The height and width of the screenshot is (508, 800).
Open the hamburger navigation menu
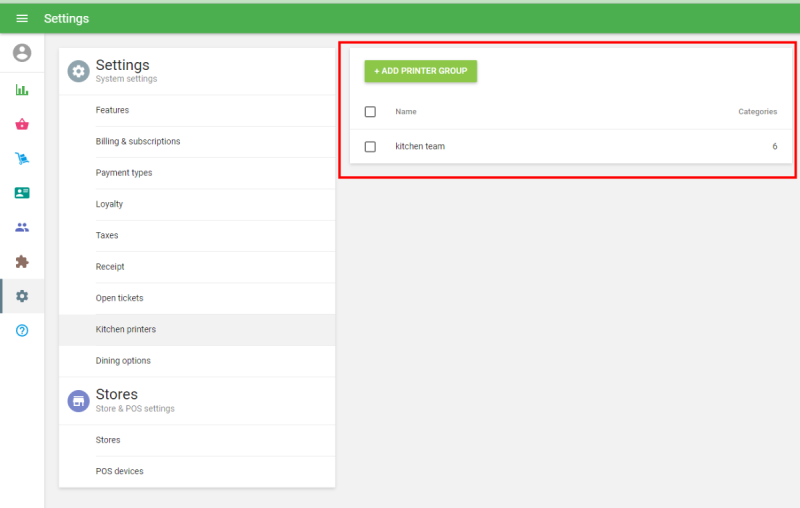(22, 19)
